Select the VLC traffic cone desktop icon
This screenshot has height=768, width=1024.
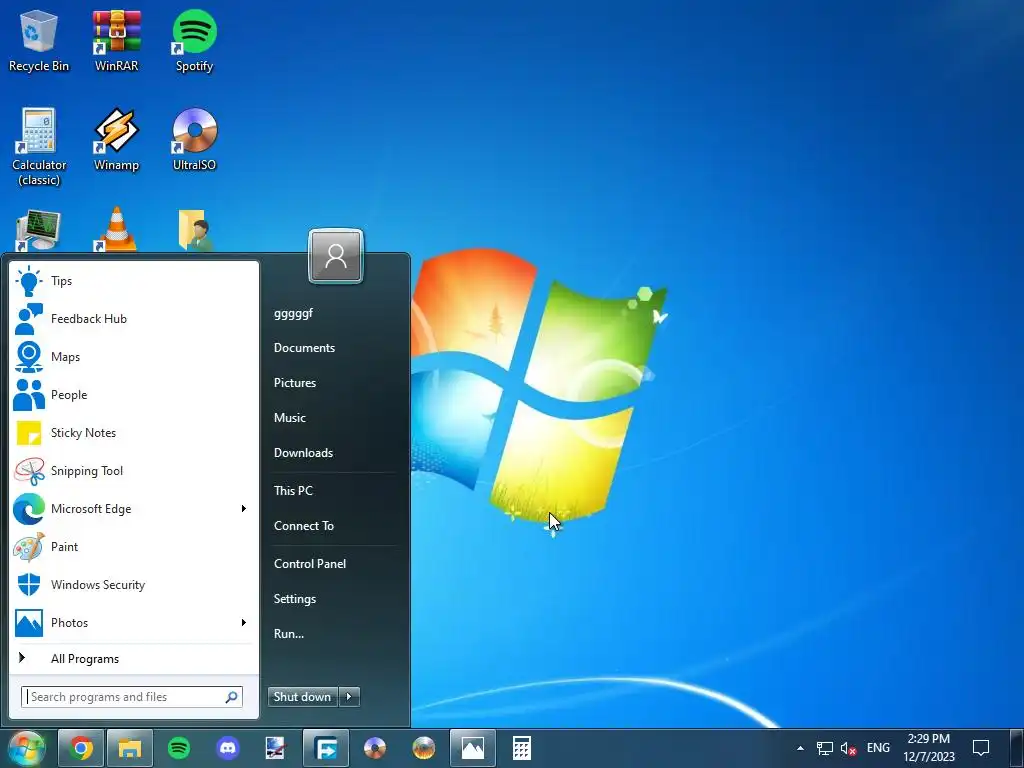pyautogui.click(x=116, y=230)
